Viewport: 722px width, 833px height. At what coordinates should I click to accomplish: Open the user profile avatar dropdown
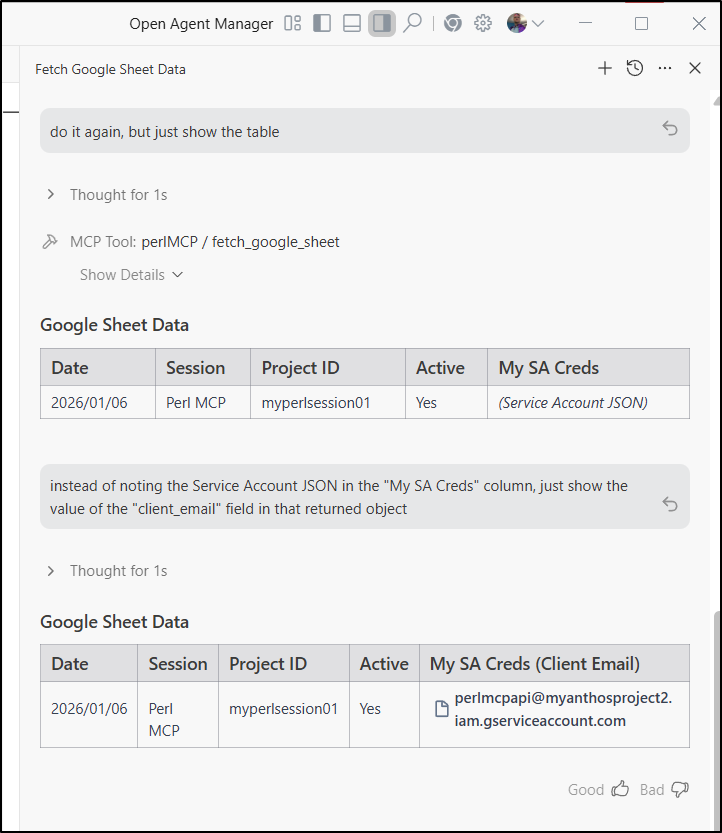pyautogui.click(x=525, y=24)
